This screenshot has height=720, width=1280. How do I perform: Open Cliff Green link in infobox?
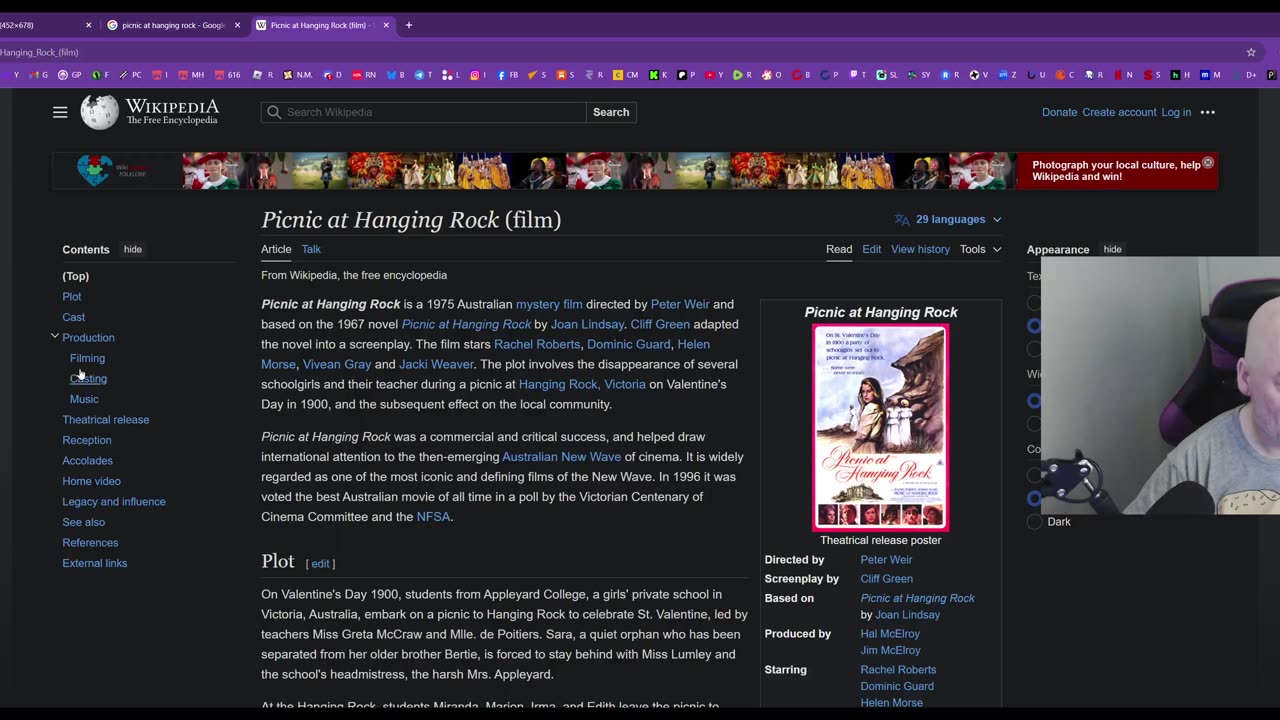click(x=886, y=579)
